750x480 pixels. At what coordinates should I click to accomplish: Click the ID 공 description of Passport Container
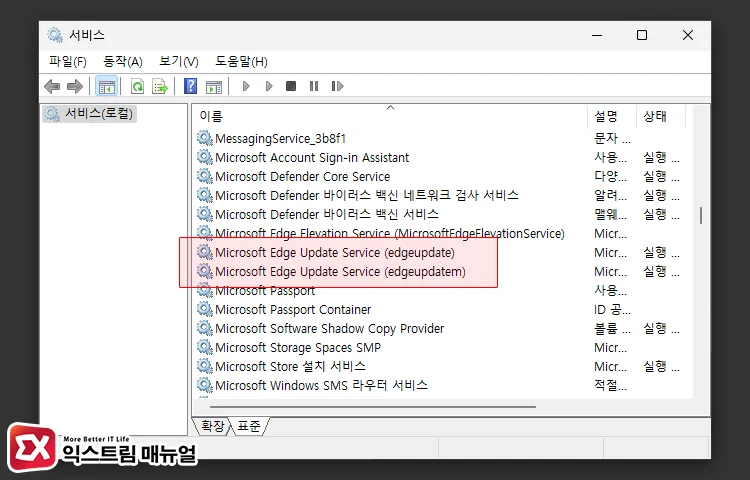coord(612,309)
